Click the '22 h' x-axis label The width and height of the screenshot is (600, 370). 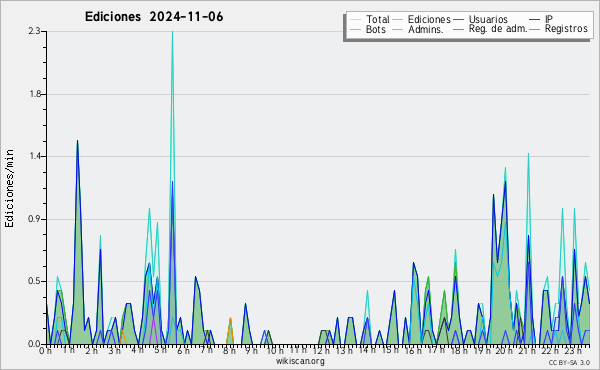click(551, 351)
